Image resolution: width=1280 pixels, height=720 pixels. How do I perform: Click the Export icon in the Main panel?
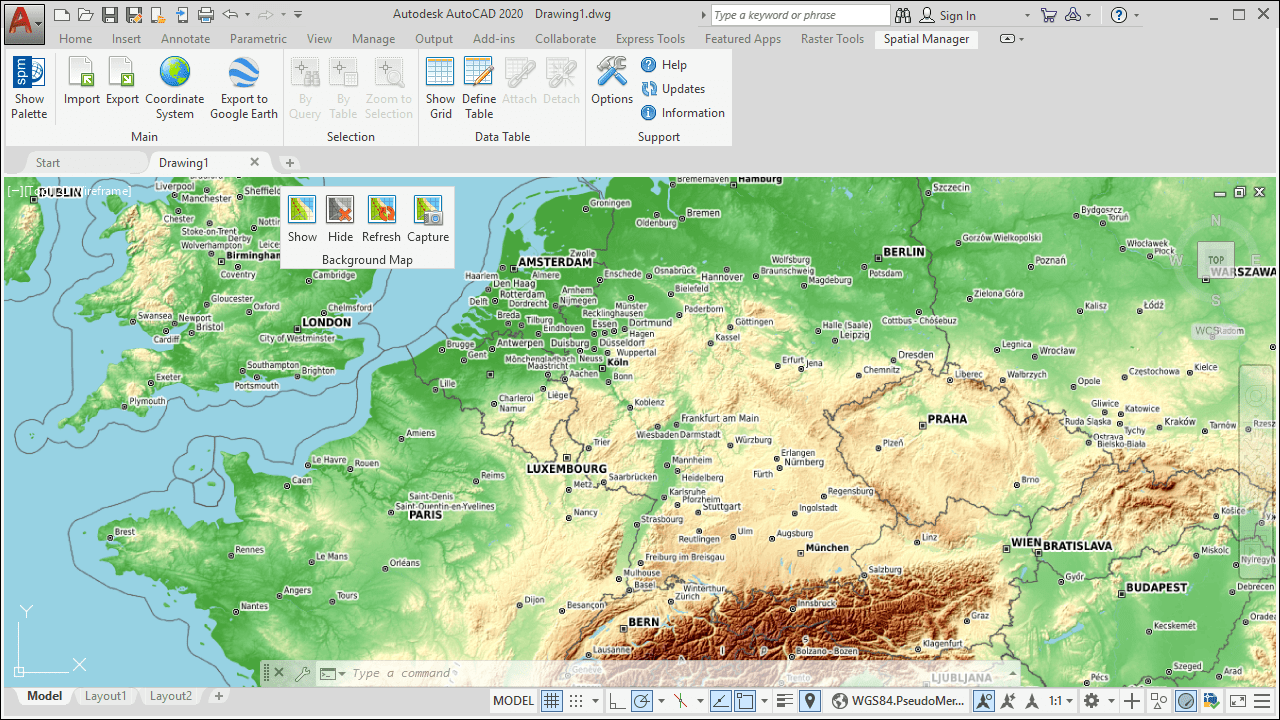coord(122,81)
